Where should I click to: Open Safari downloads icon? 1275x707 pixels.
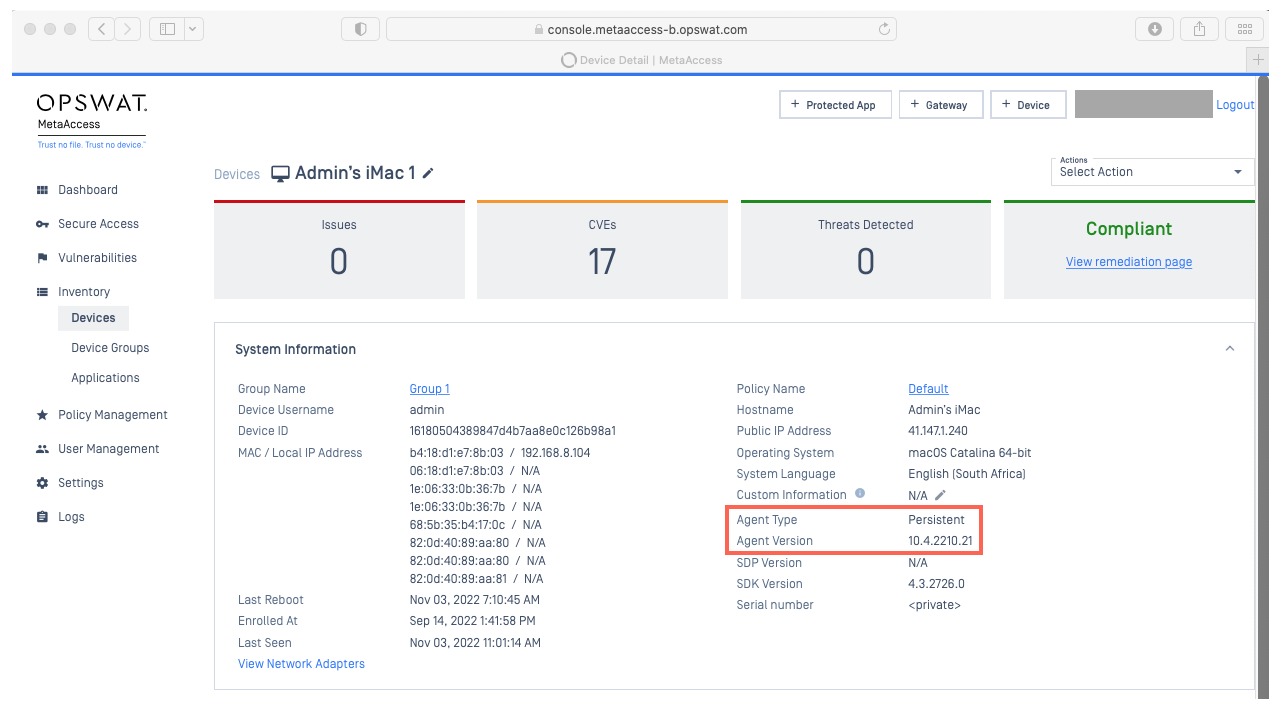1154,29
